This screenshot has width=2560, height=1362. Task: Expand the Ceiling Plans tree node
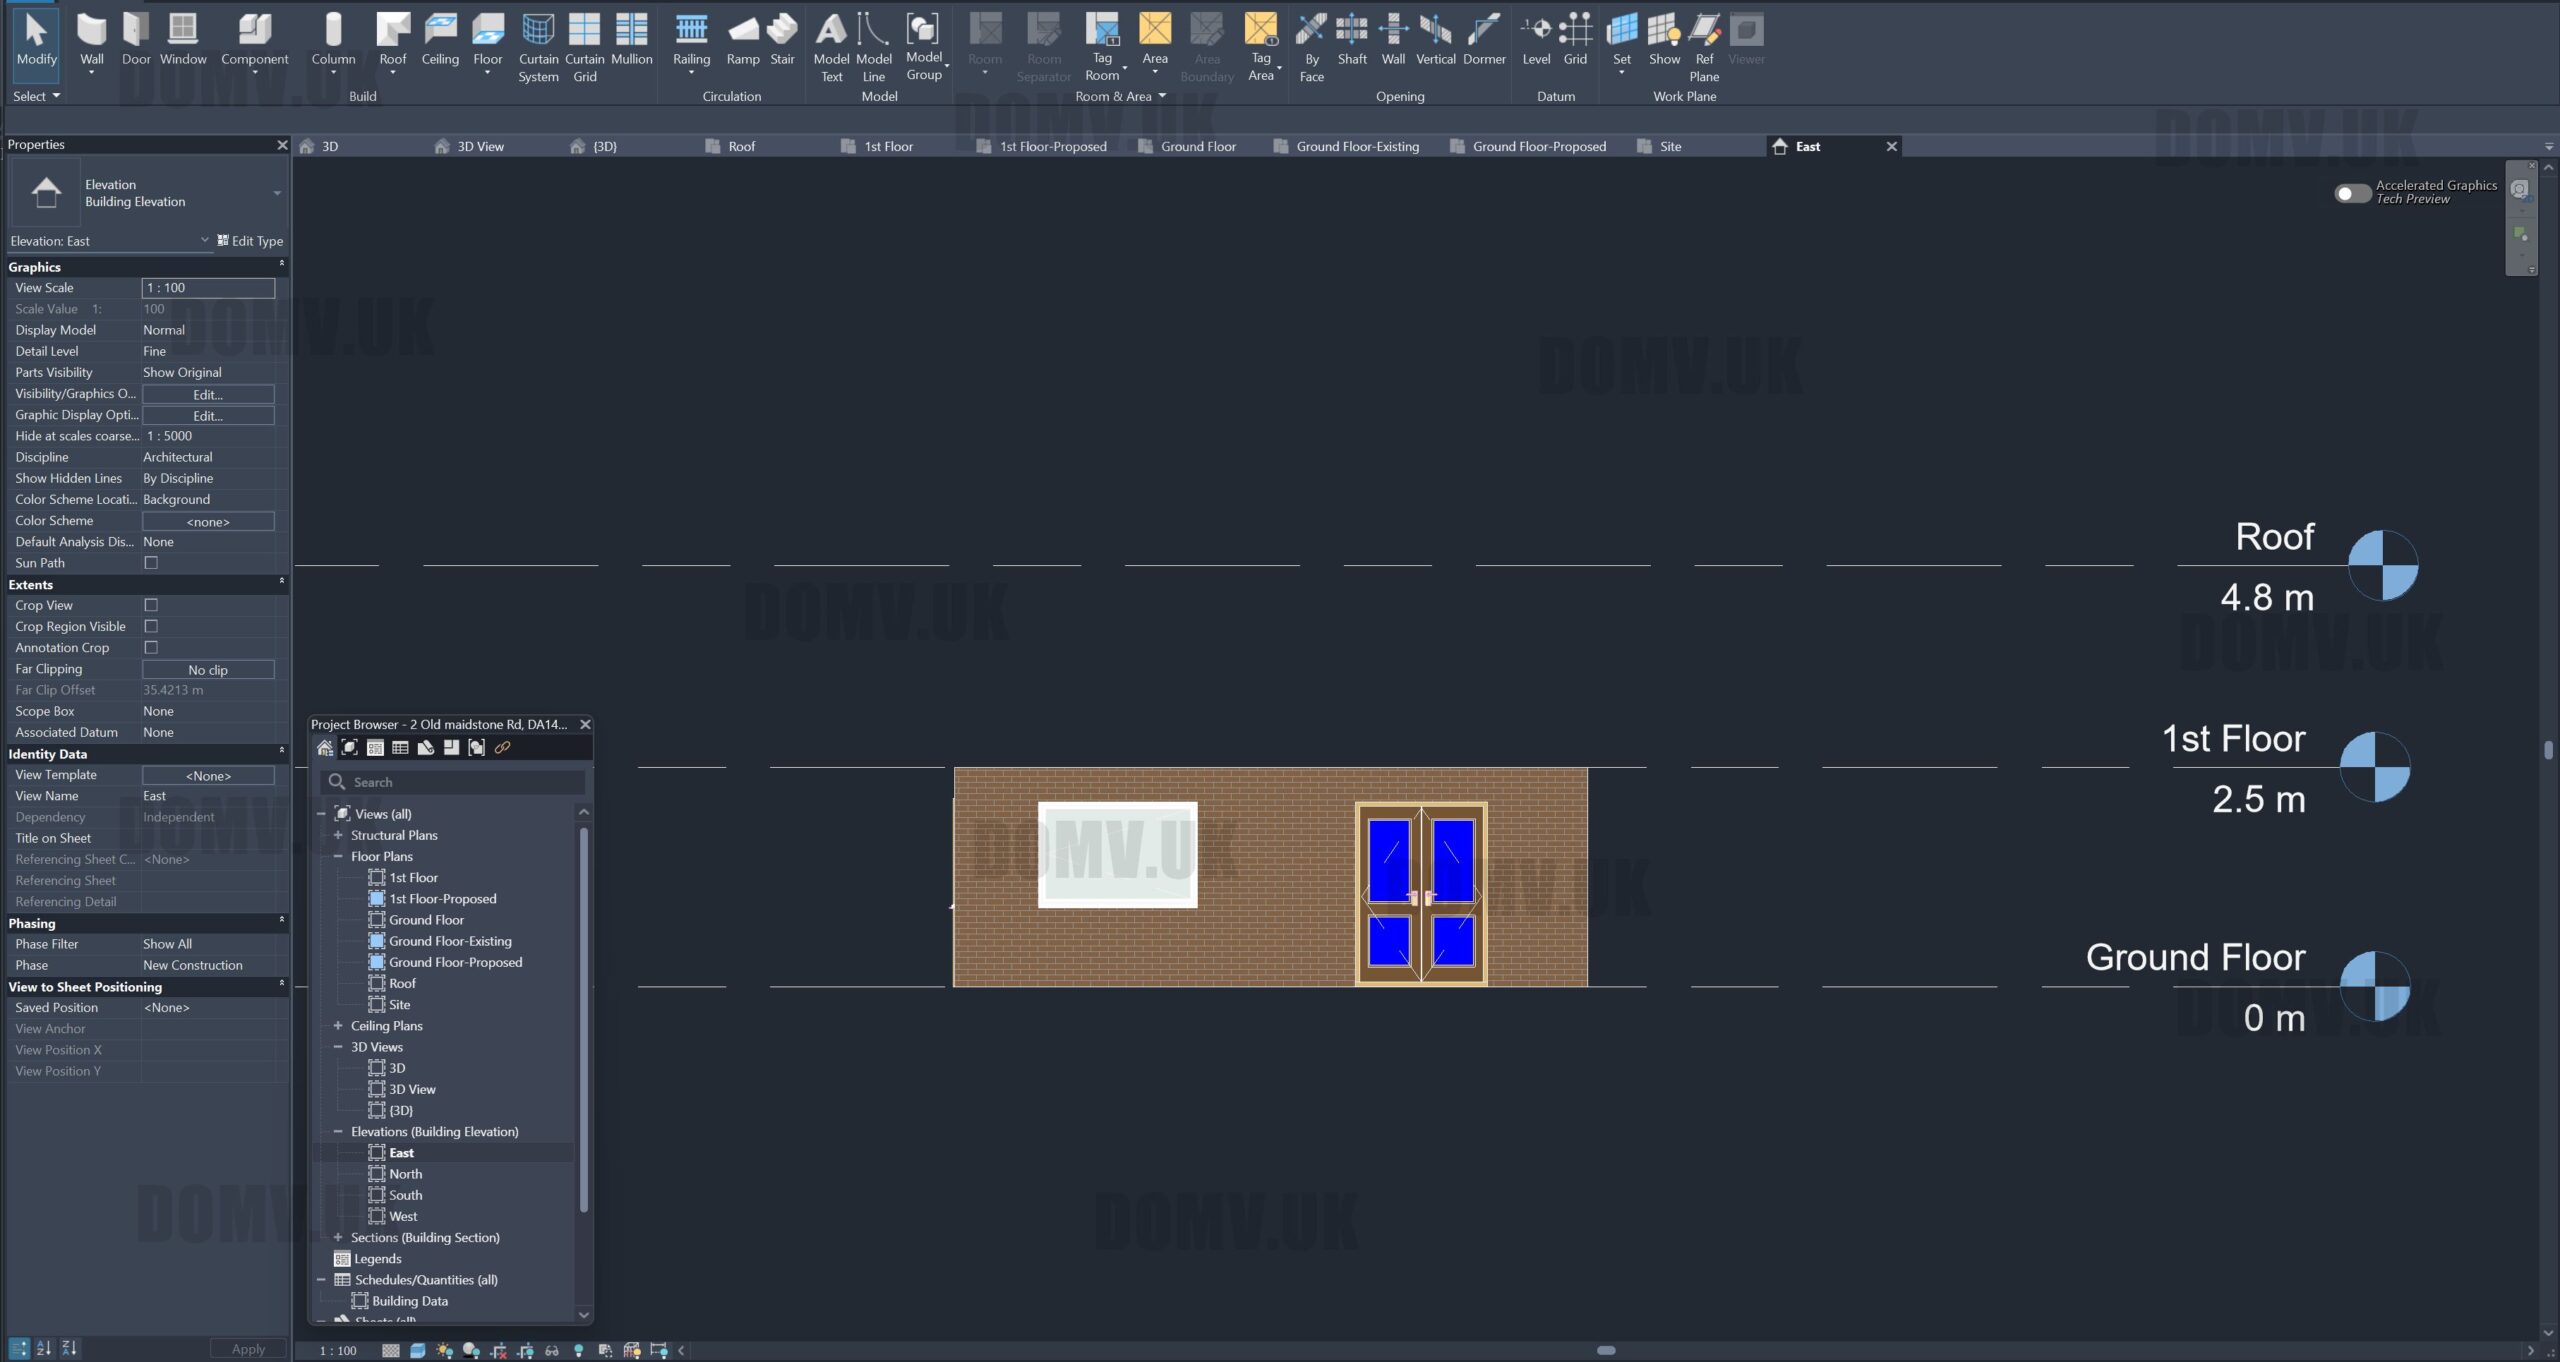[x=338, y=1026]
